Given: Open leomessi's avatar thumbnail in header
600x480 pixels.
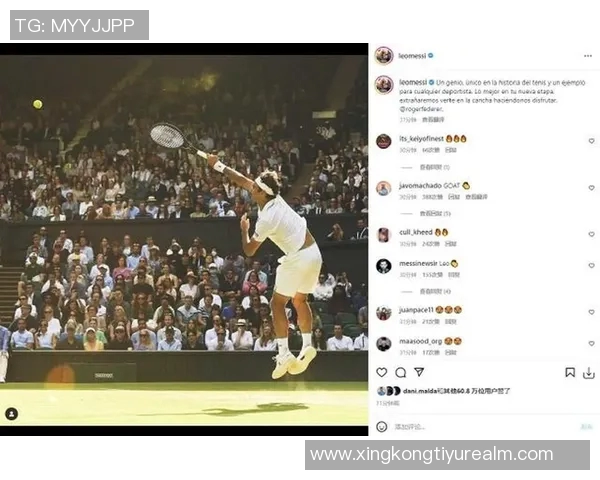Looking at the screenshot, I should [x=384, y=56].
